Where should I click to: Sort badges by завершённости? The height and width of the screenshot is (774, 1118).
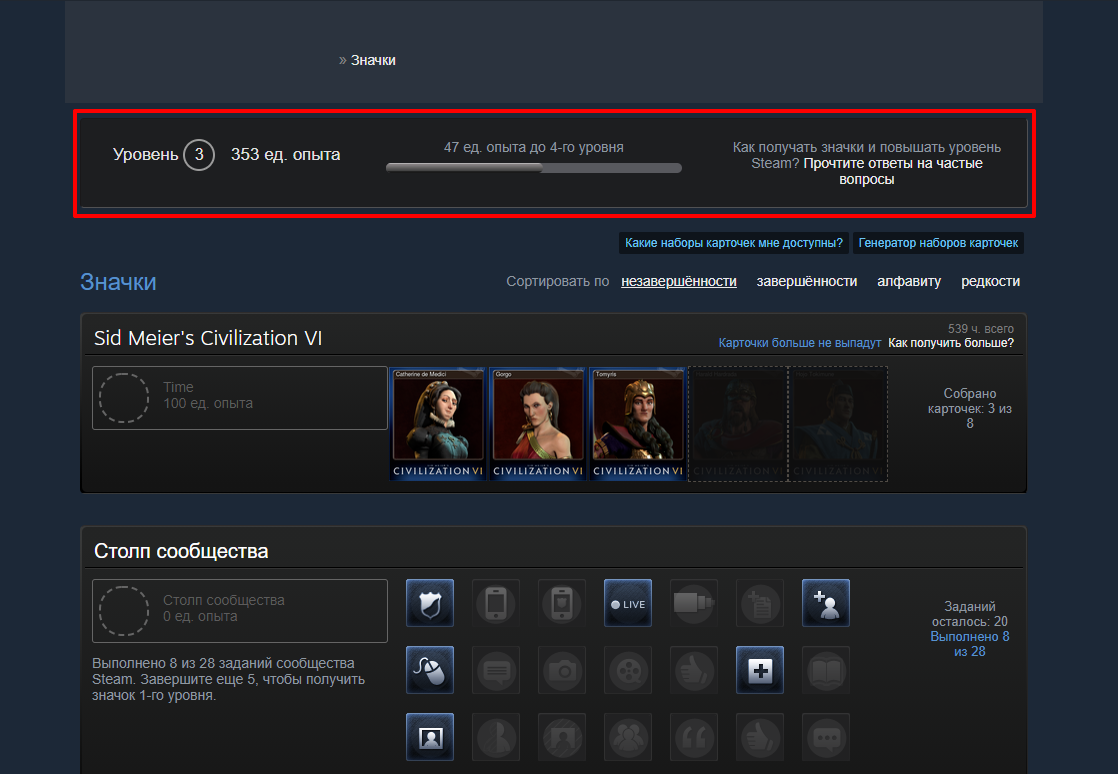[806, 282]
